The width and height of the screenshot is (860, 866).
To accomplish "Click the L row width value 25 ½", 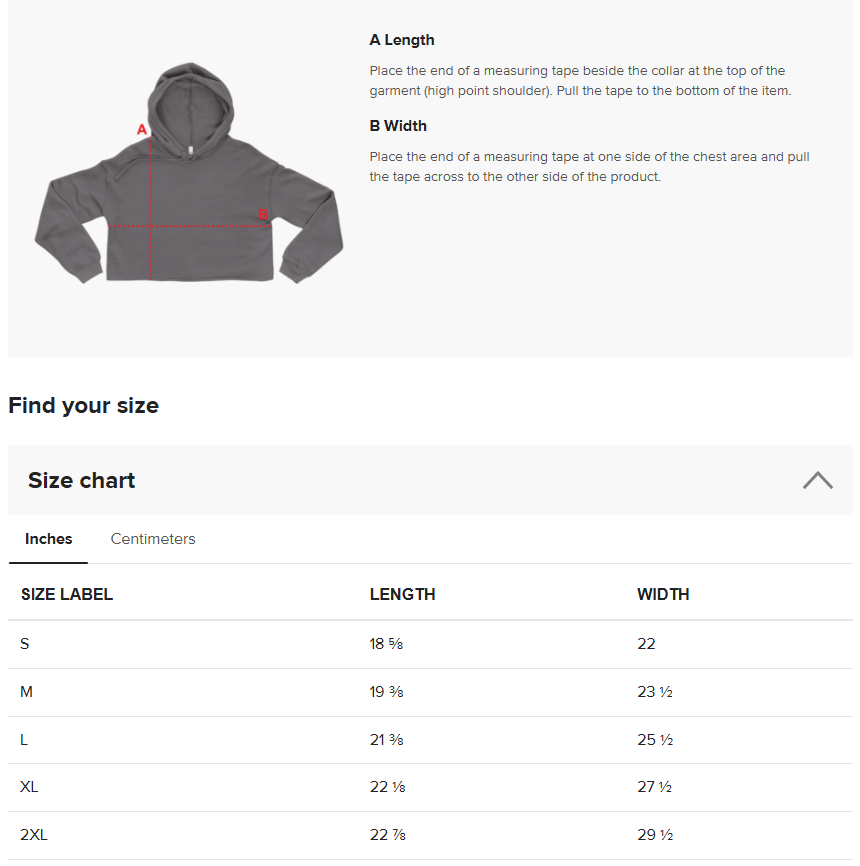I will pos(655,740).
